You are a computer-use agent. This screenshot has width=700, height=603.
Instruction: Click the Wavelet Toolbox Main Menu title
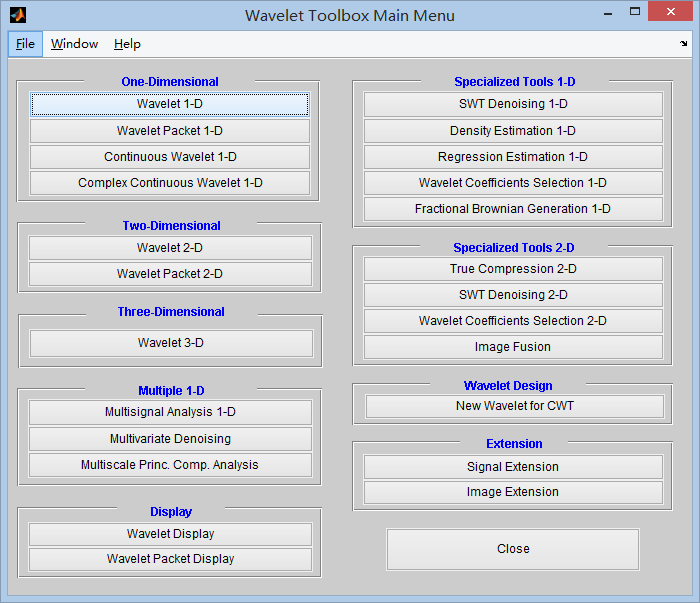click(x=350, y=16)
